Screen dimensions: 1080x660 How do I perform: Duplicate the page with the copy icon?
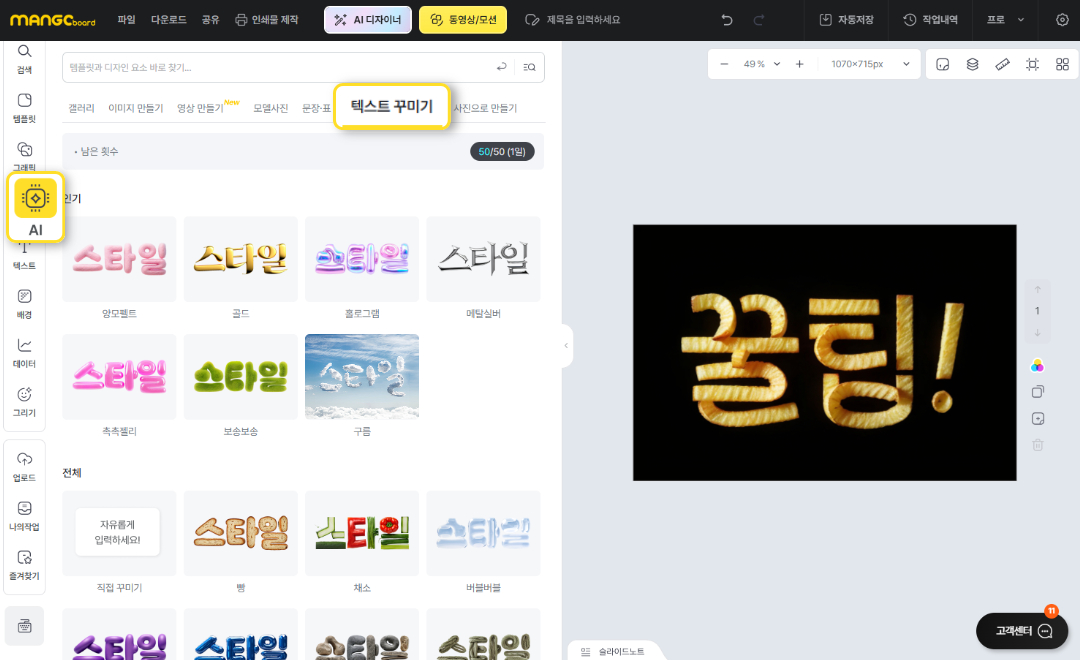tap(1037, 392)
